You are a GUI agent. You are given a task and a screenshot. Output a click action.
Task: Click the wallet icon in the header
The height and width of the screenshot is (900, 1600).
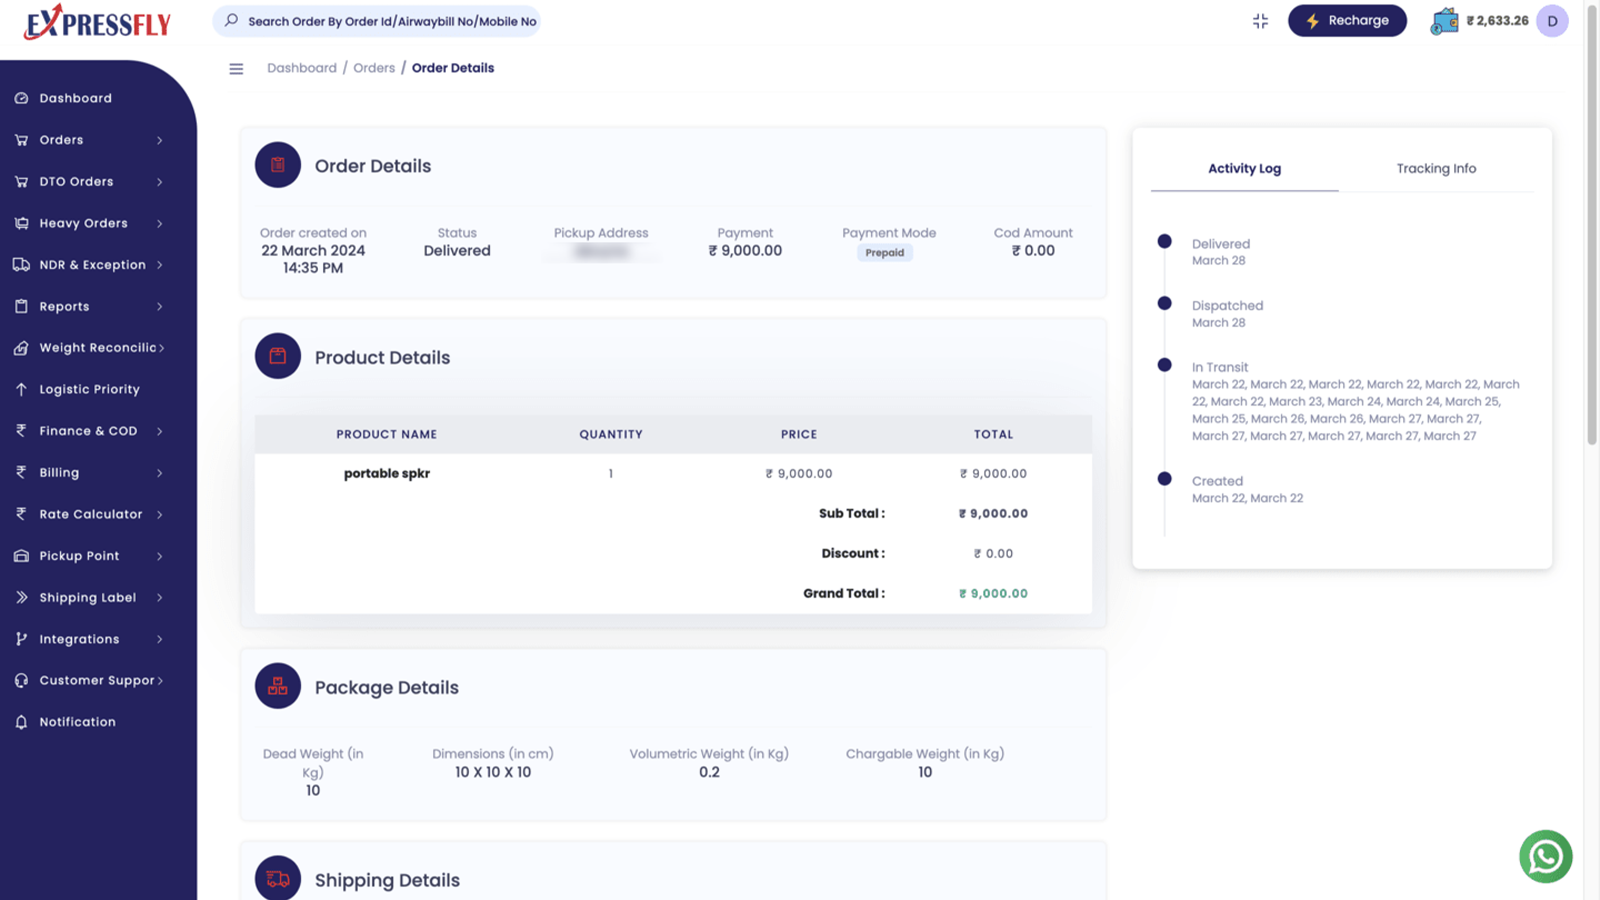(x=1444, y=20)
